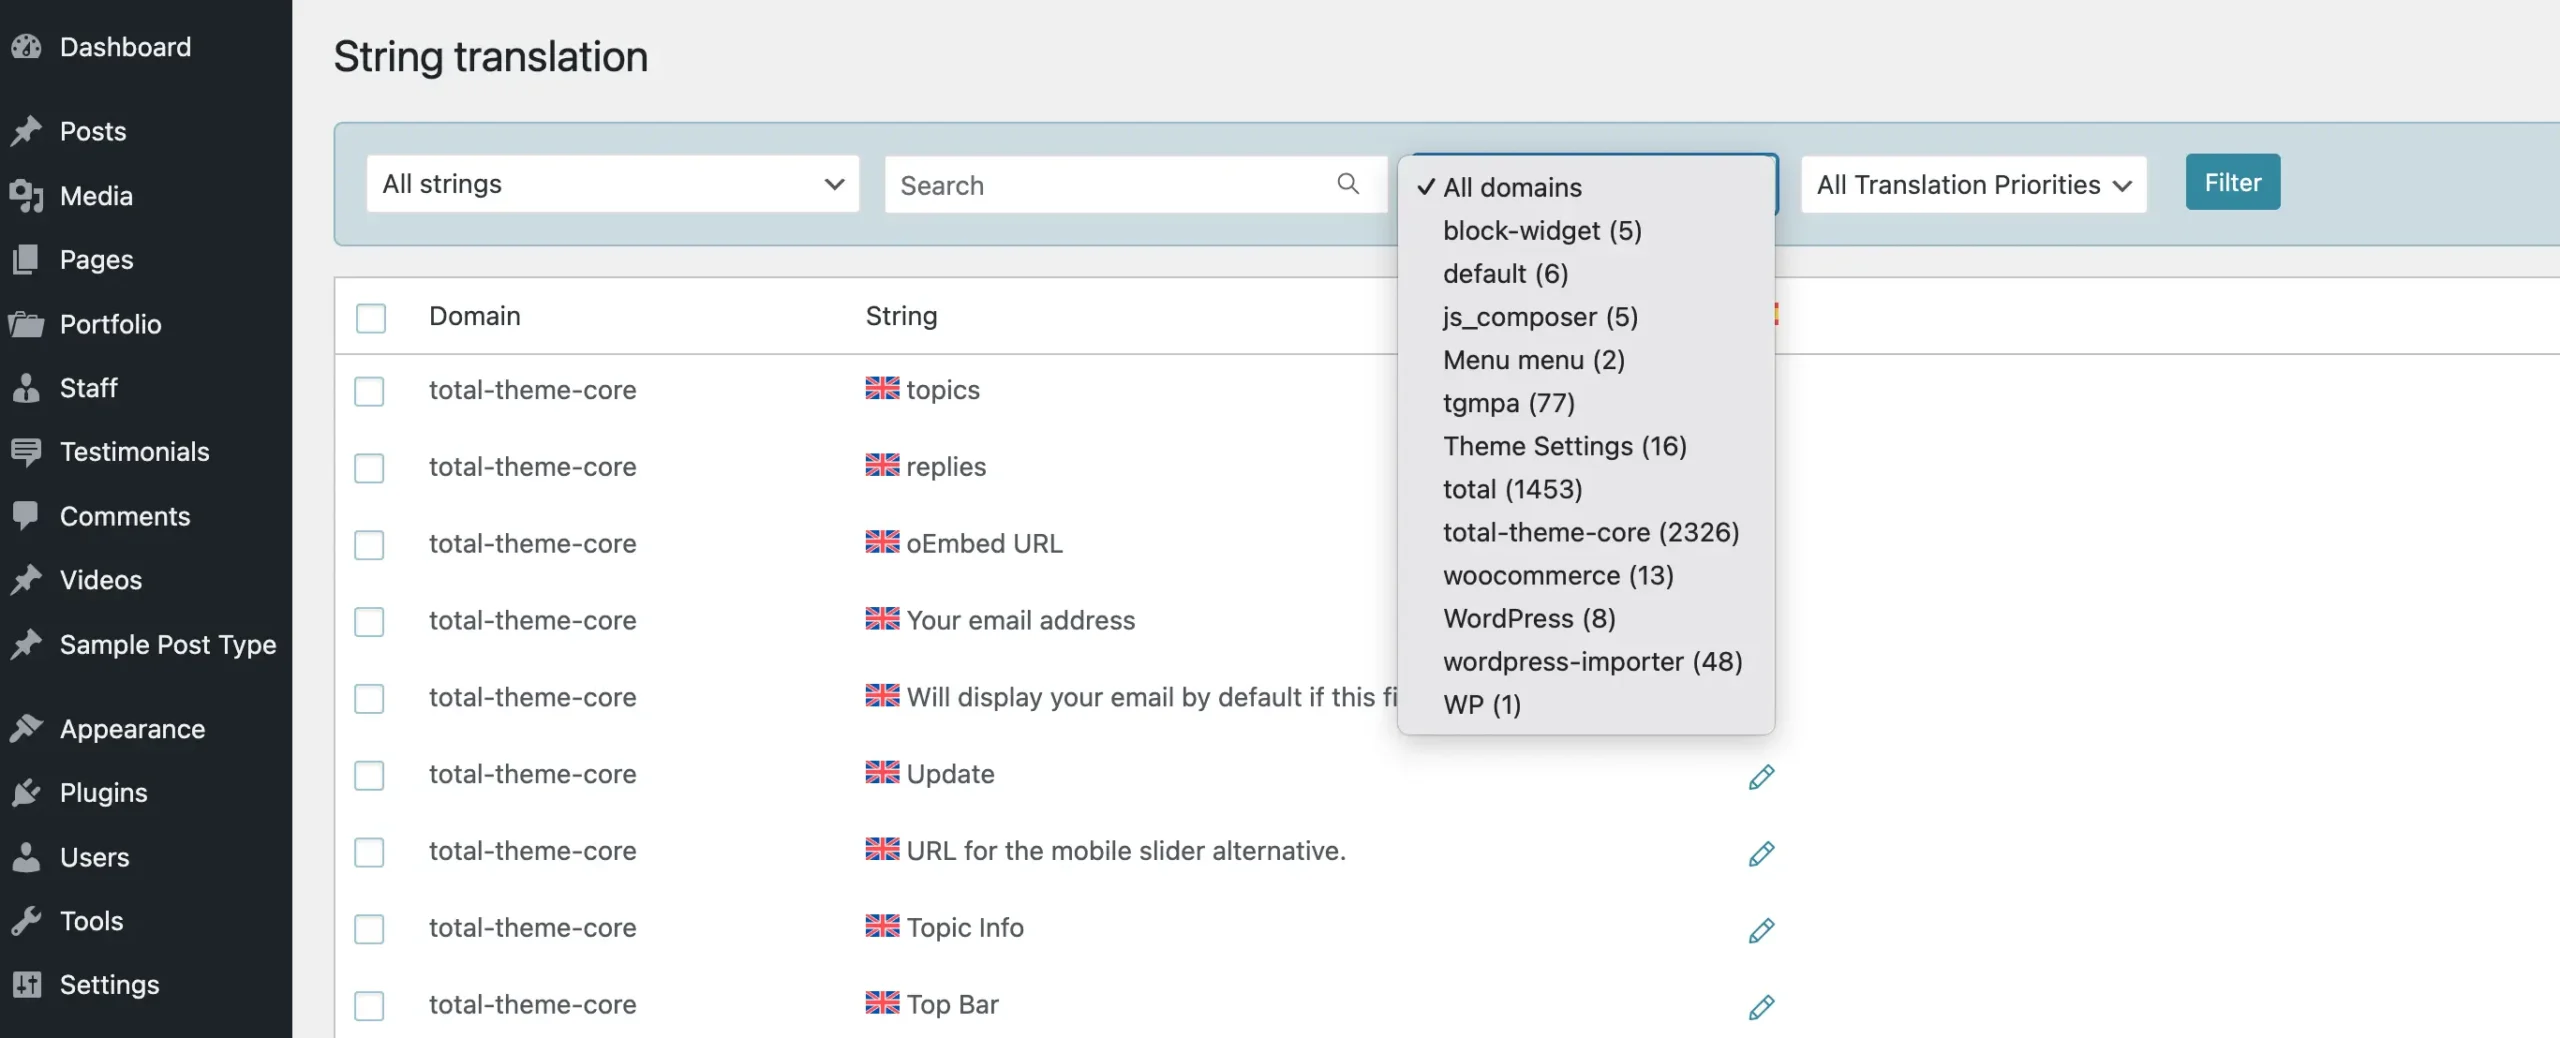The height and width of the screenshot is (1038, 2560).
Task: Click the UK flag beside Your email address
Action: click(882, 619)
